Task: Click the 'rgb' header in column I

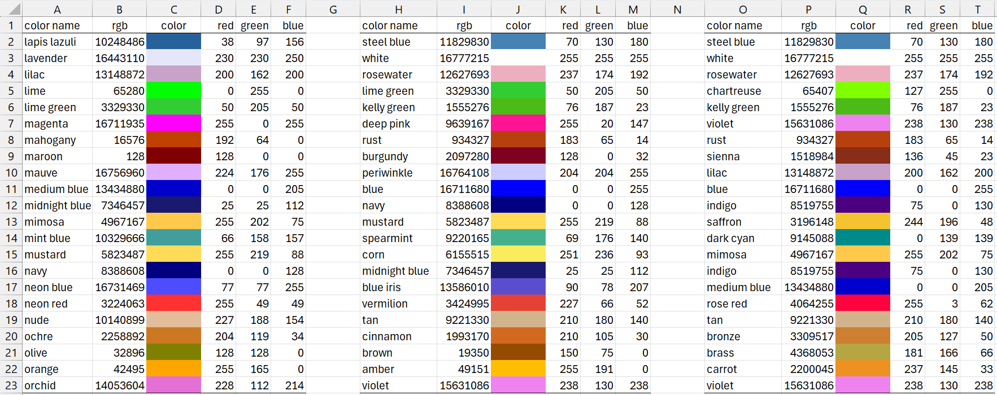Action: click(464, 25)
